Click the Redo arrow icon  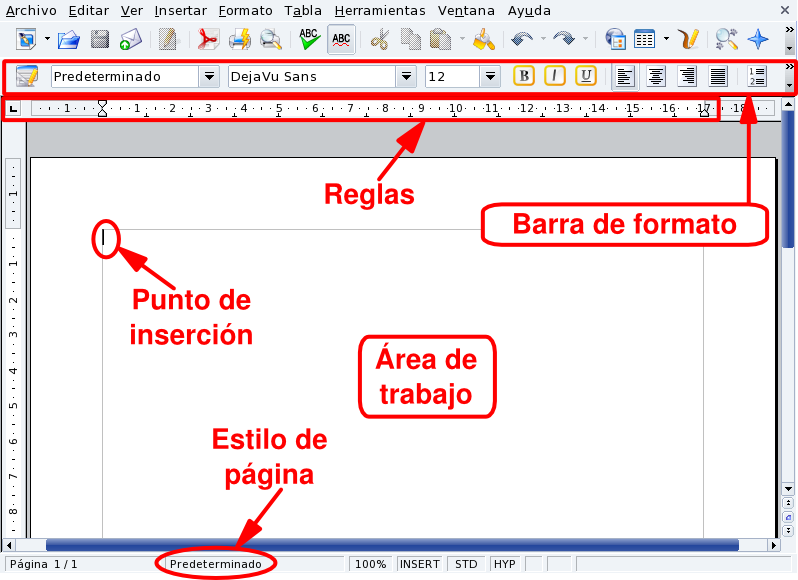564,39
